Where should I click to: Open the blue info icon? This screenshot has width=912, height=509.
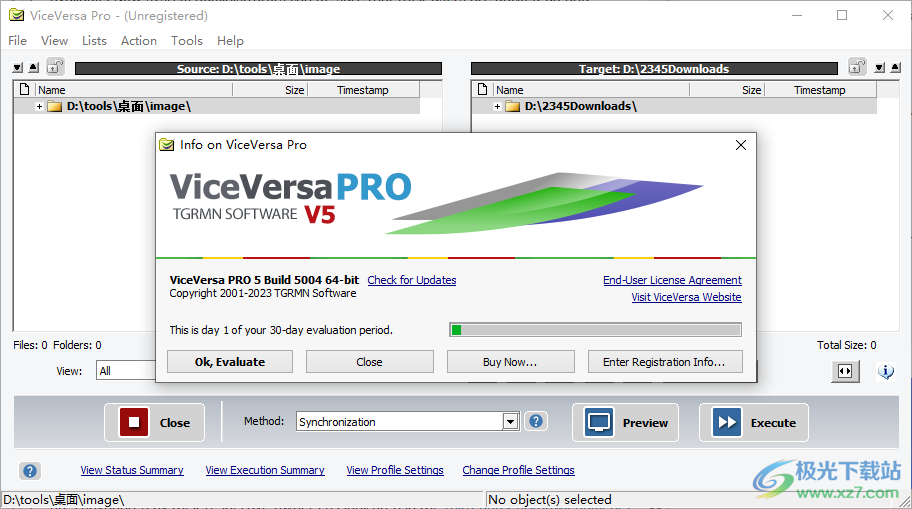pos(886,371)
